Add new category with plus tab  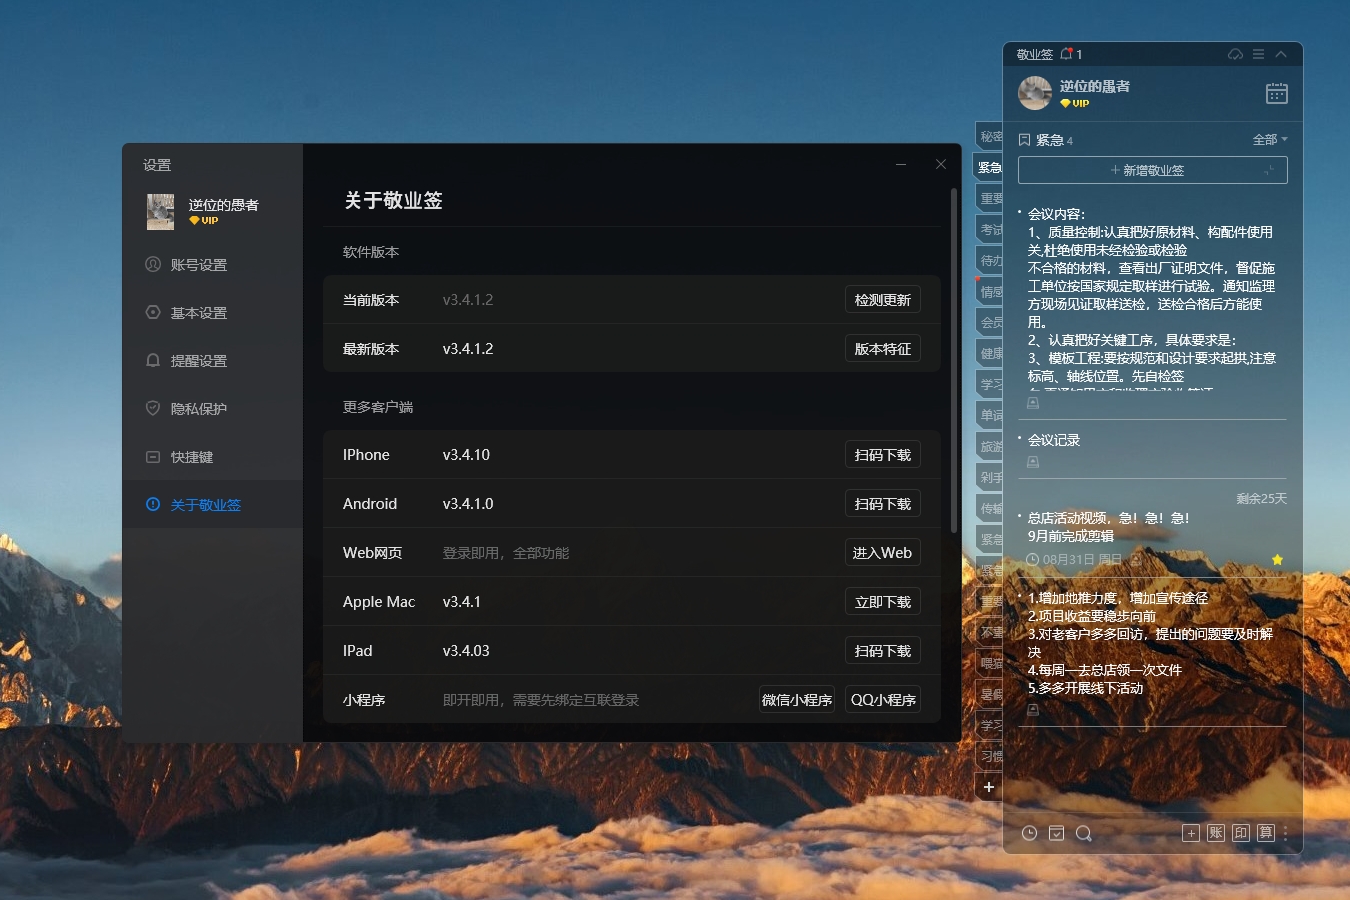989,787
